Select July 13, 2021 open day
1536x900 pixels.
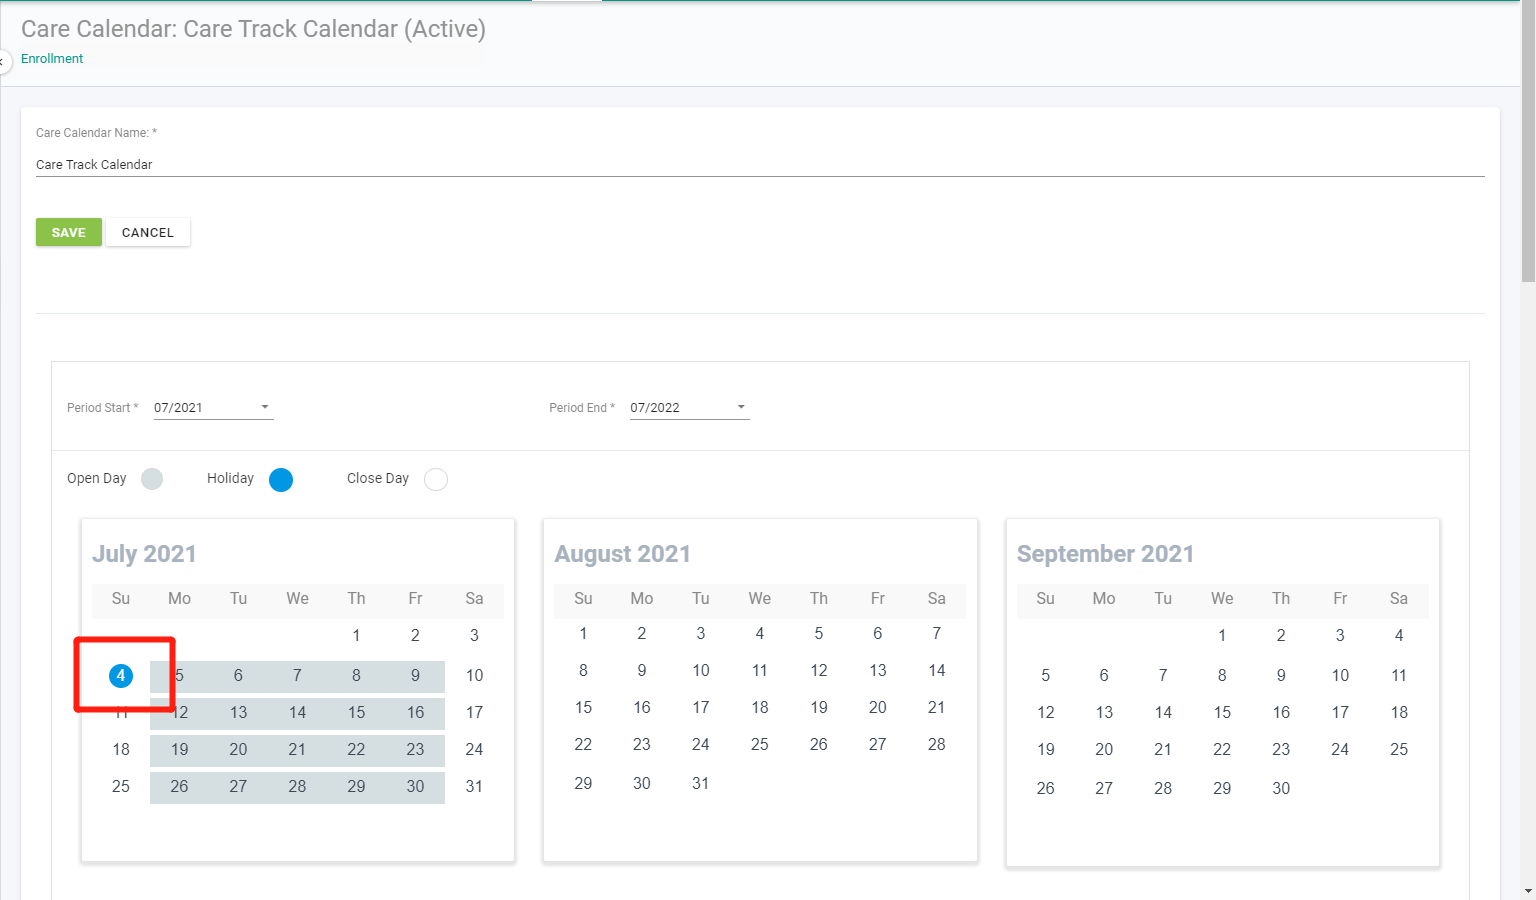[238, 713]
